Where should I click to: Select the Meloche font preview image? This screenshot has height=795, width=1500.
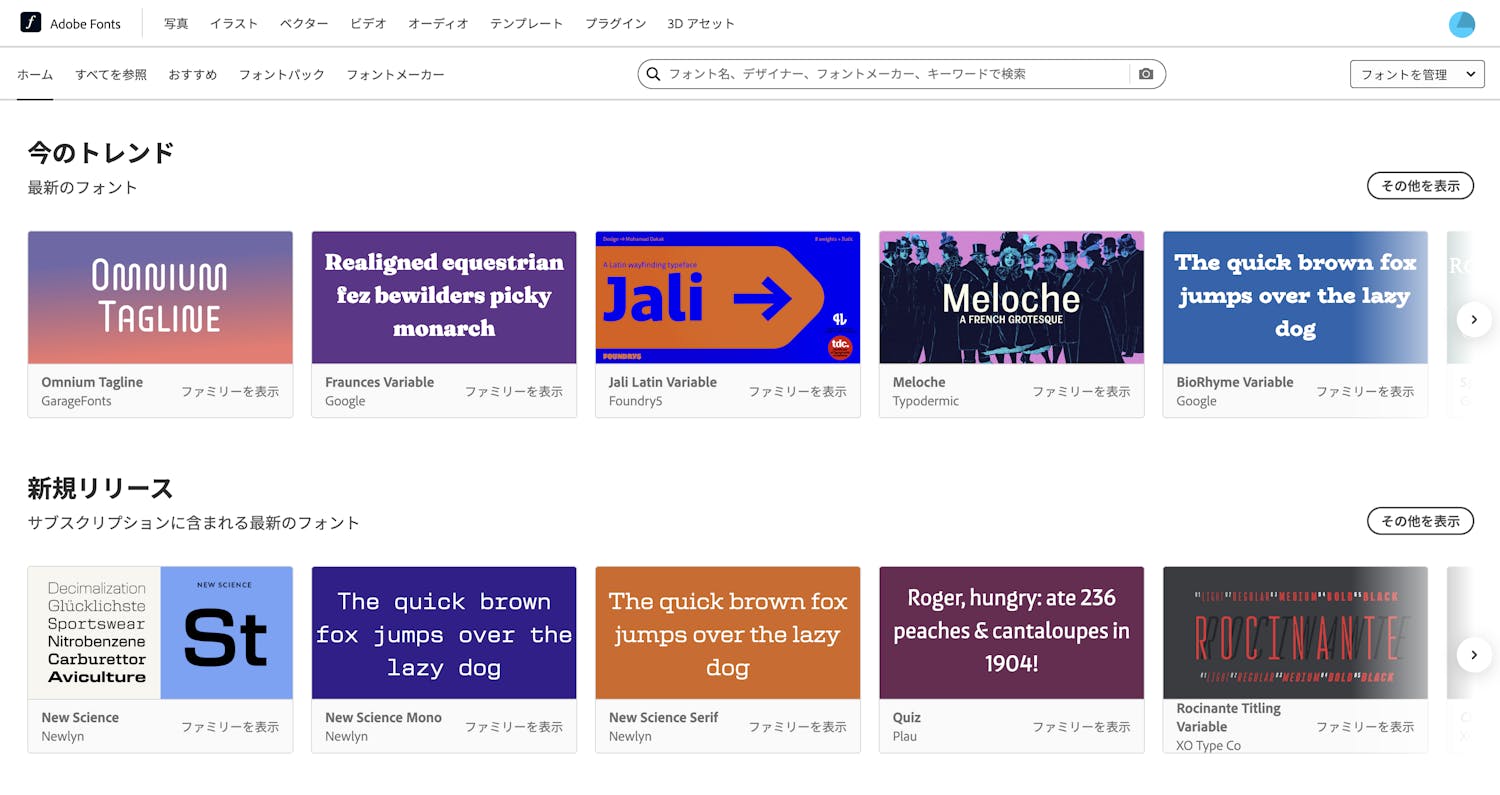point(1011,298)
